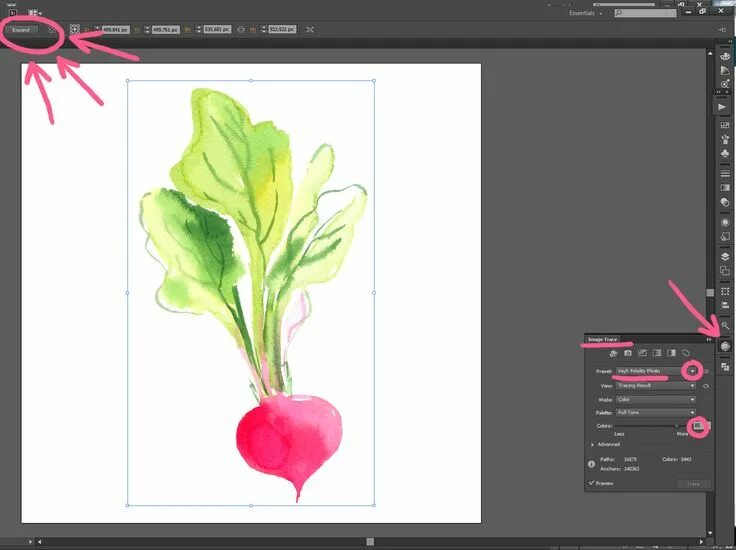
Task: Select the Image Trace panel tab
Action: coord(602,339)
